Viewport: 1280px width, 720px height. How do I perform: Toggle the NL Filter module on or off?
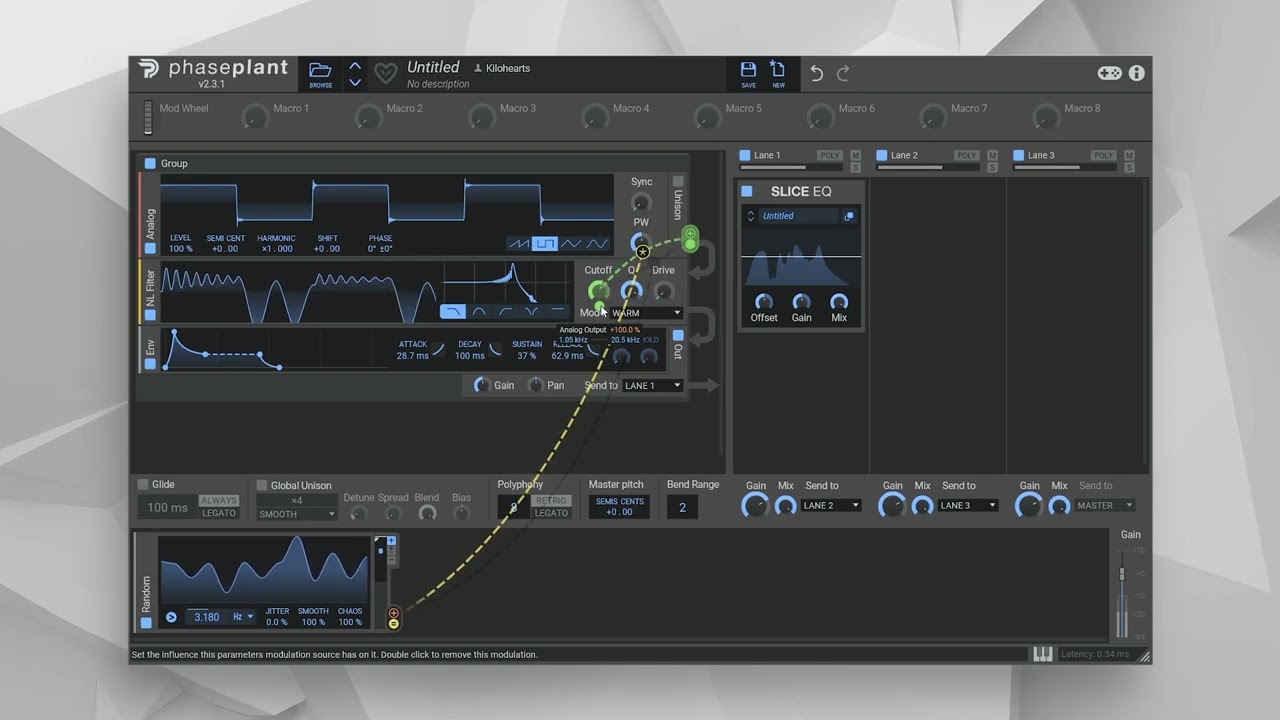pos(150,315)
